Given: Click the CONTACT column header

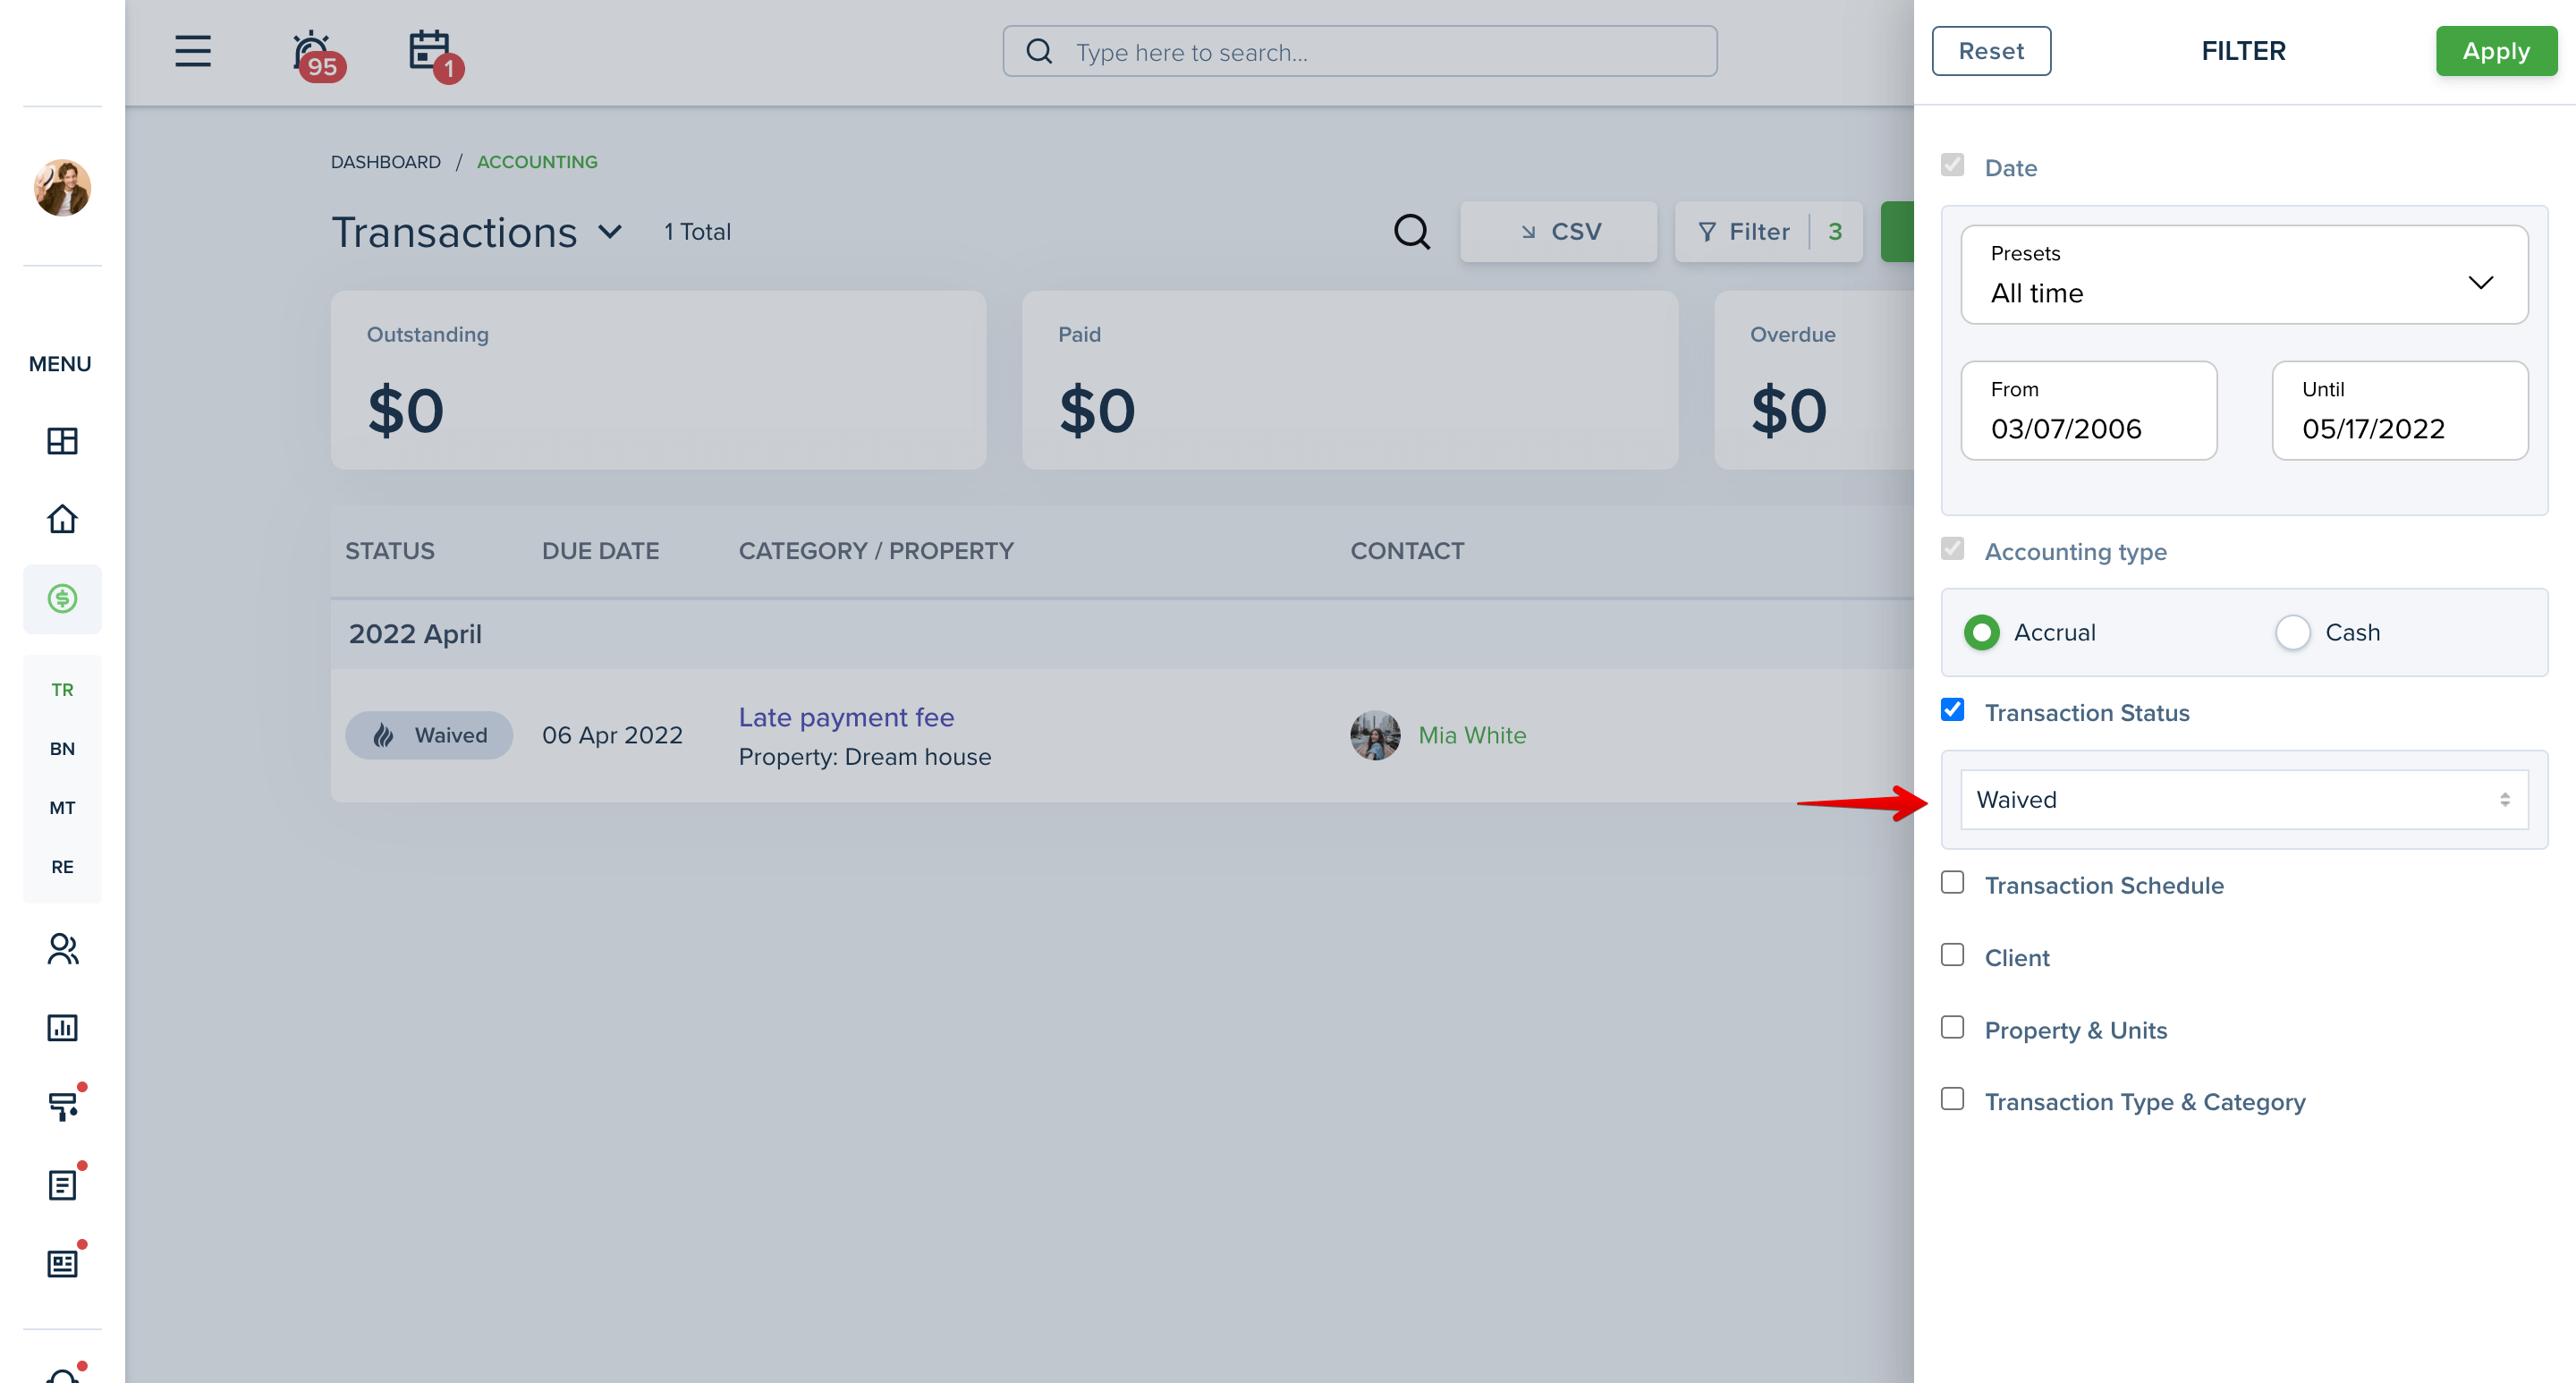Looking at the screenshot, I should click(1407, 551).
